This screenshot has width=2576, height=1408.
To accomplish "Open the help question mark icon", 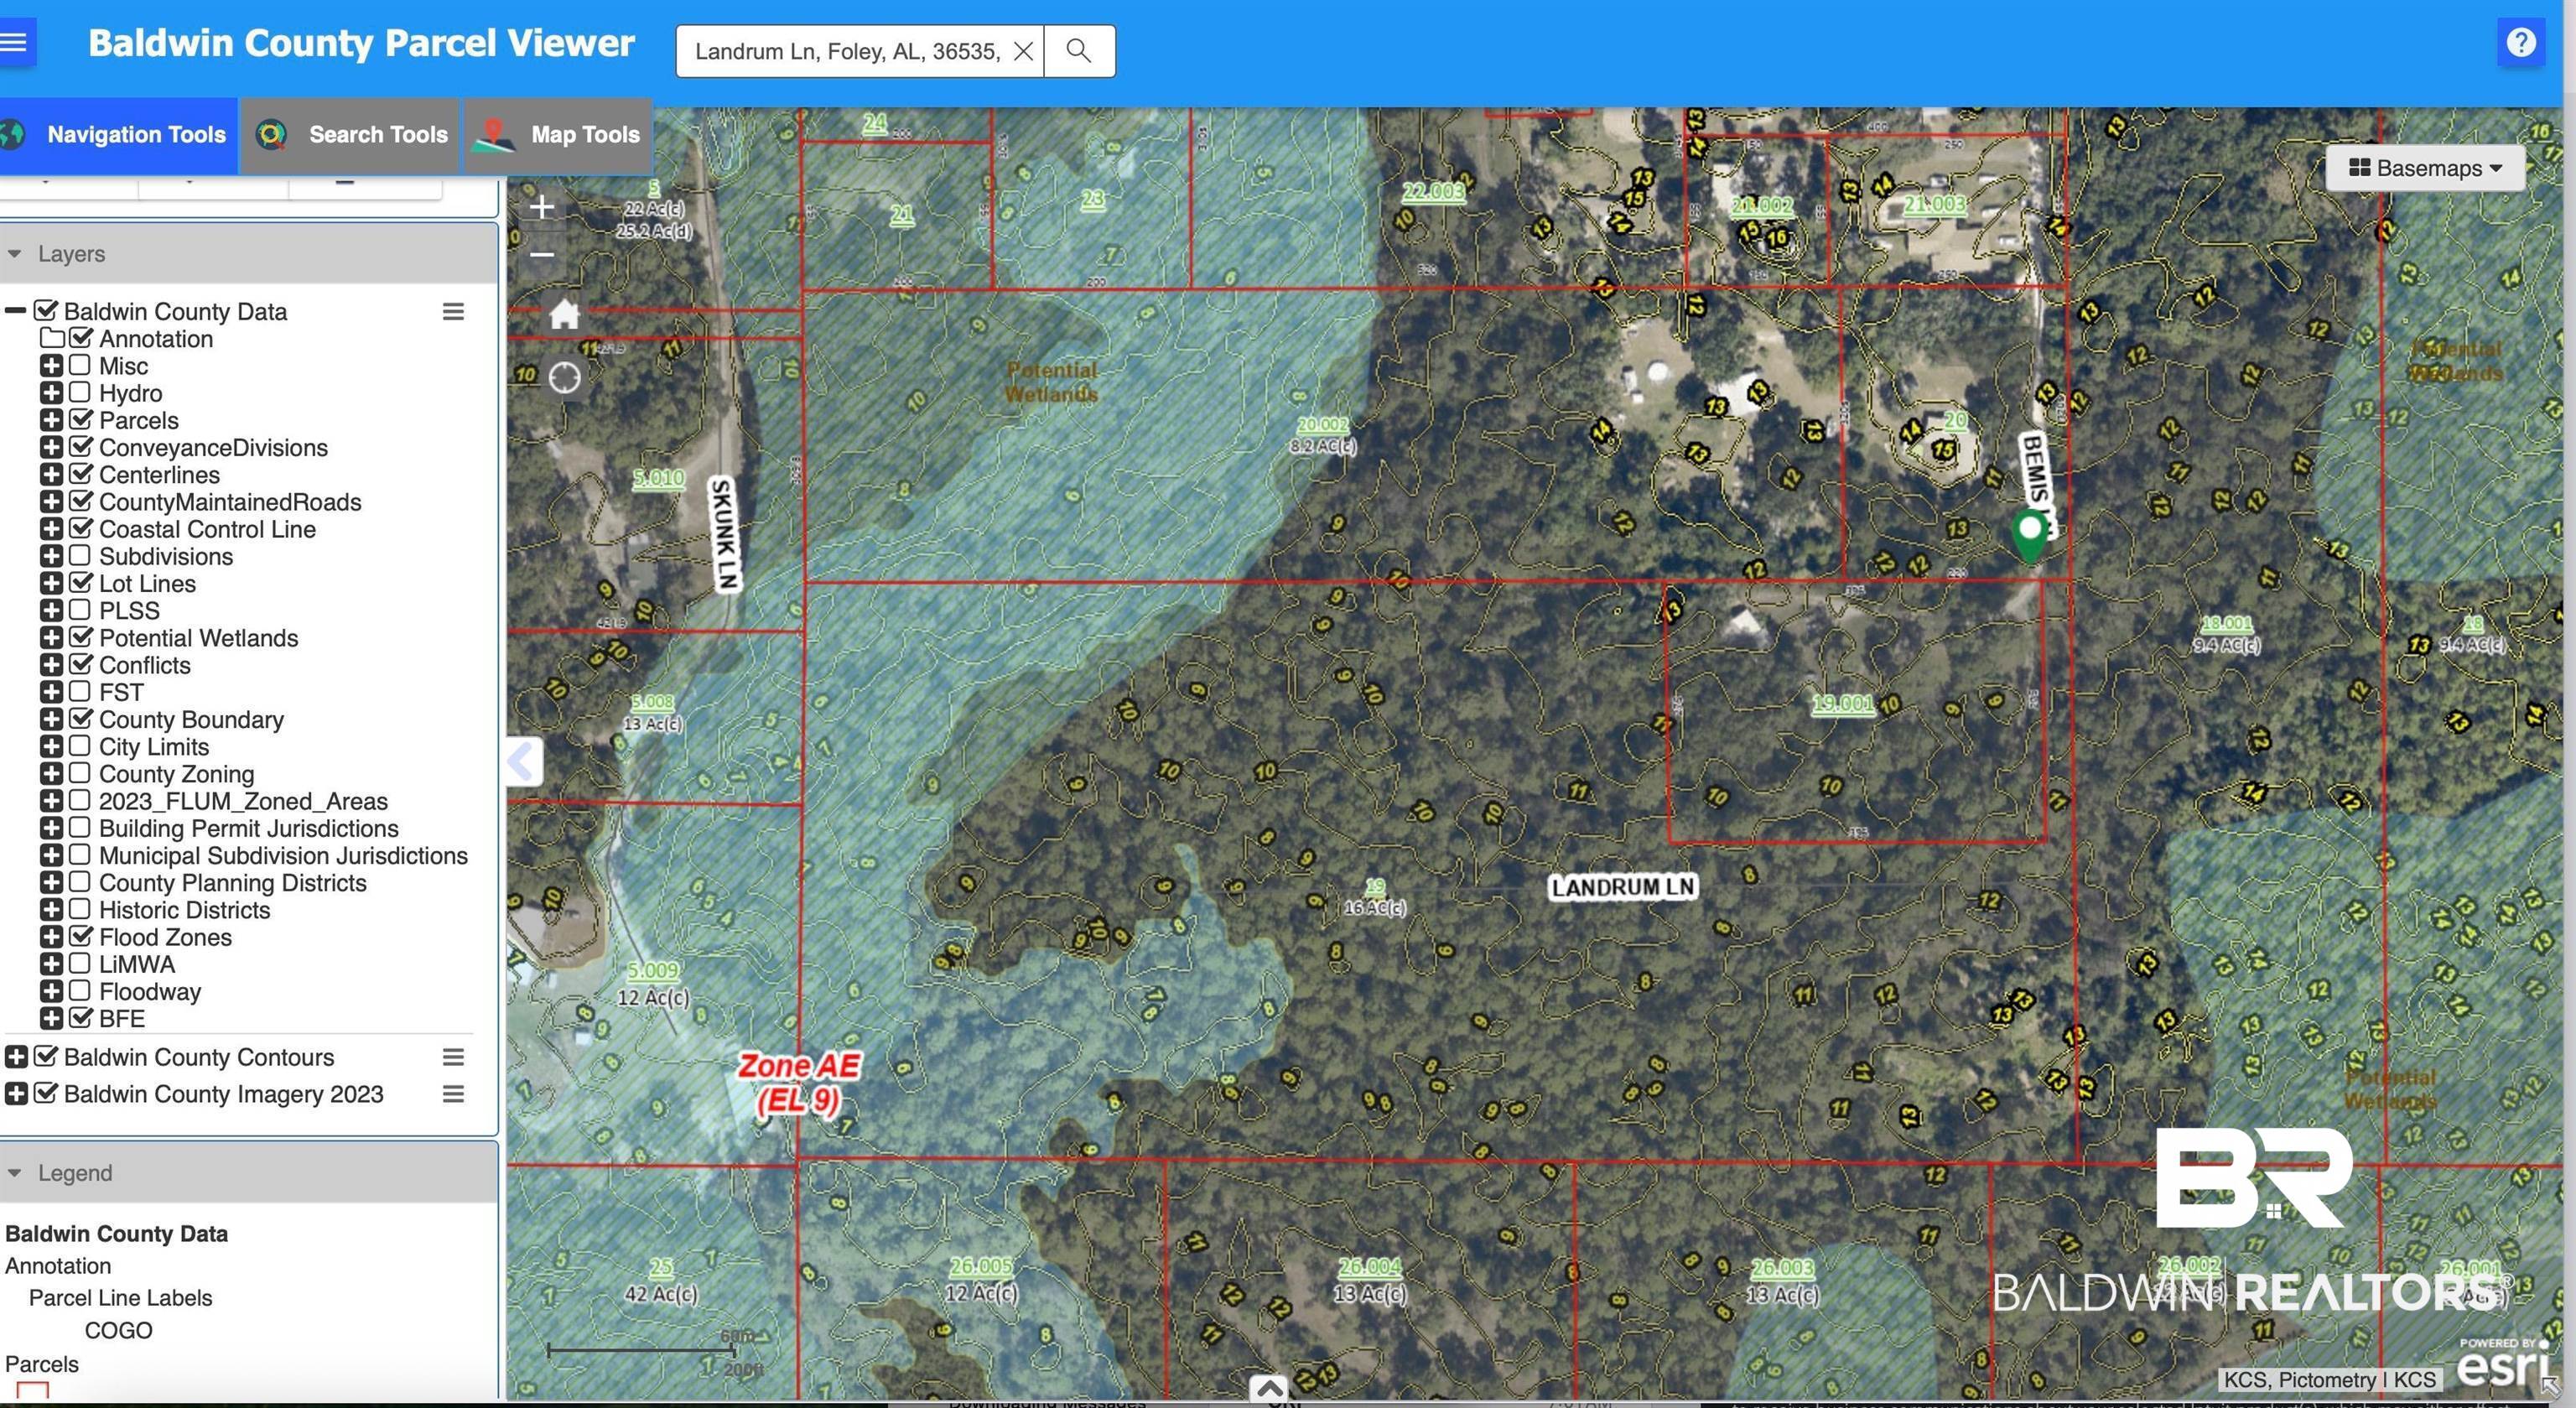I will [2520, 43].
